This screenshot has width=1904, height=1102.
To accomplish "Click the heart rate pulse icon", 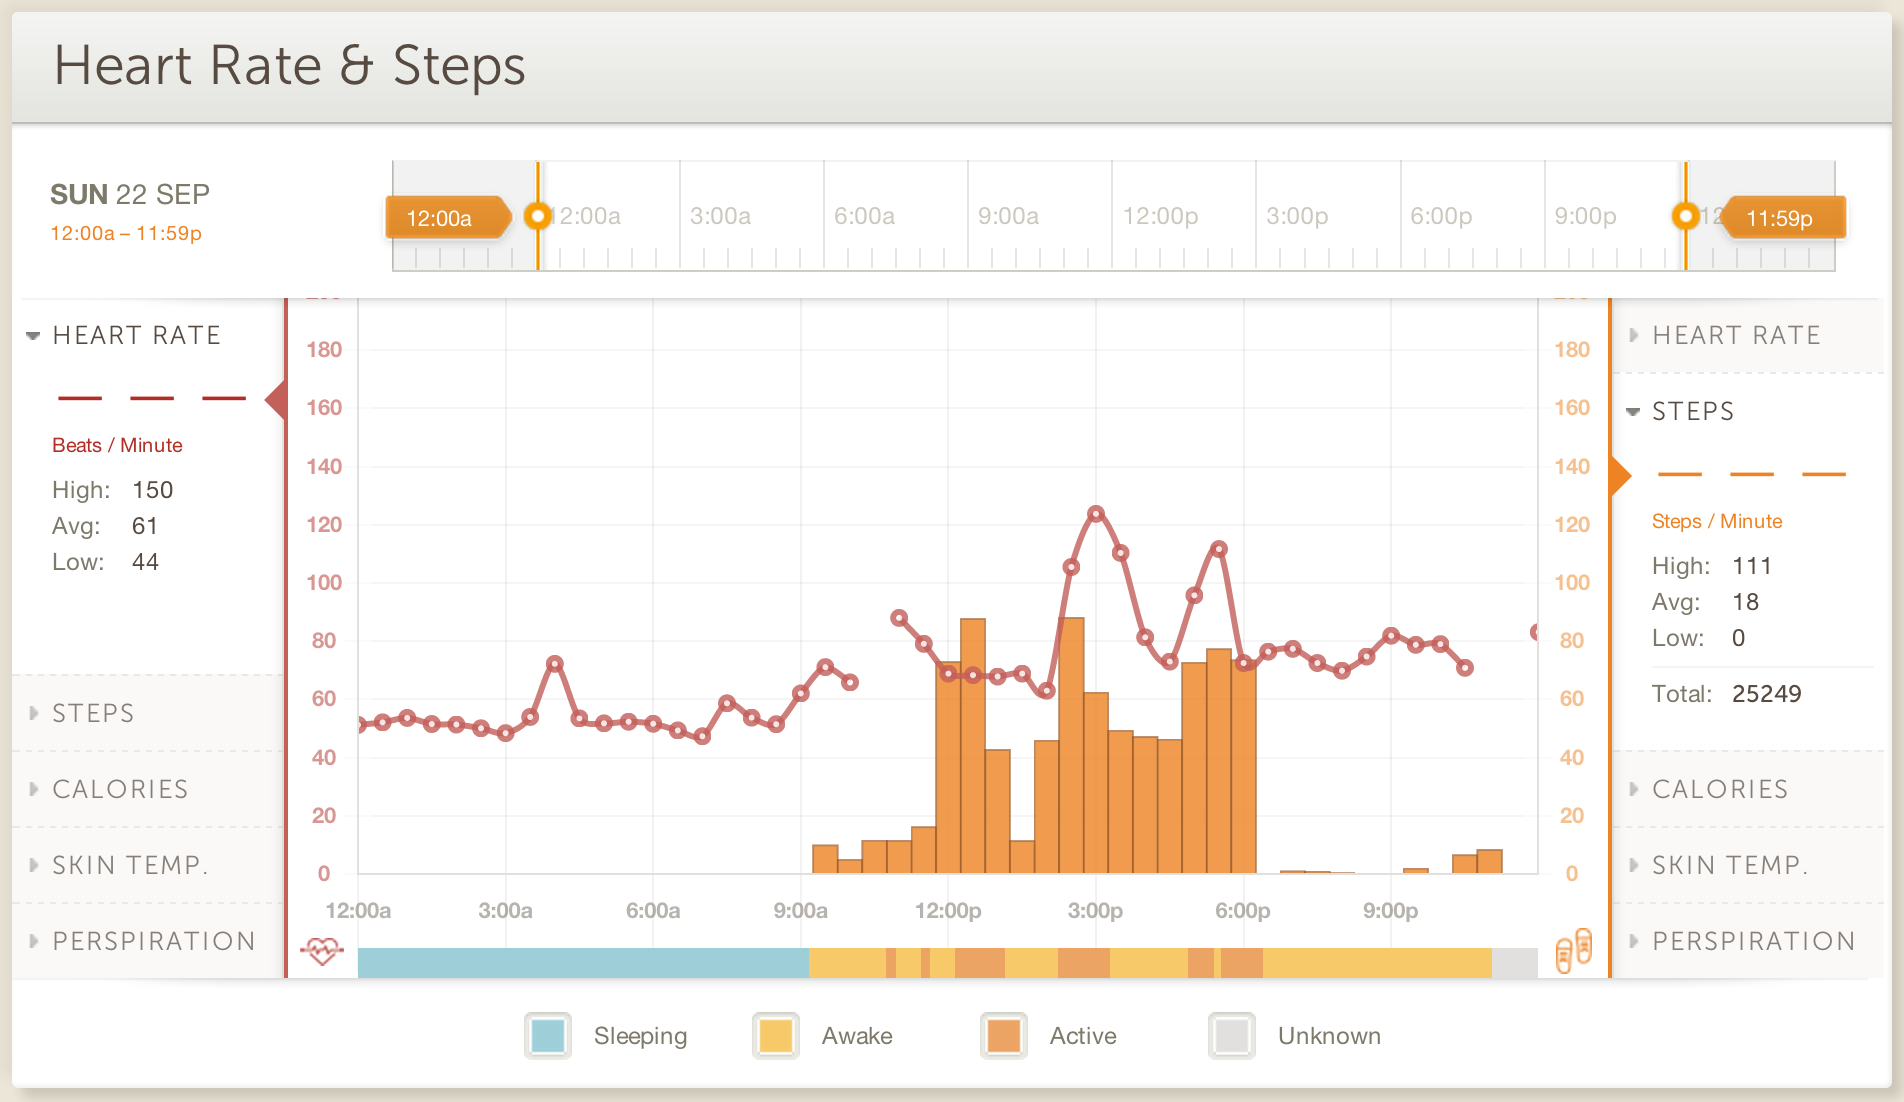I will 321,950.
